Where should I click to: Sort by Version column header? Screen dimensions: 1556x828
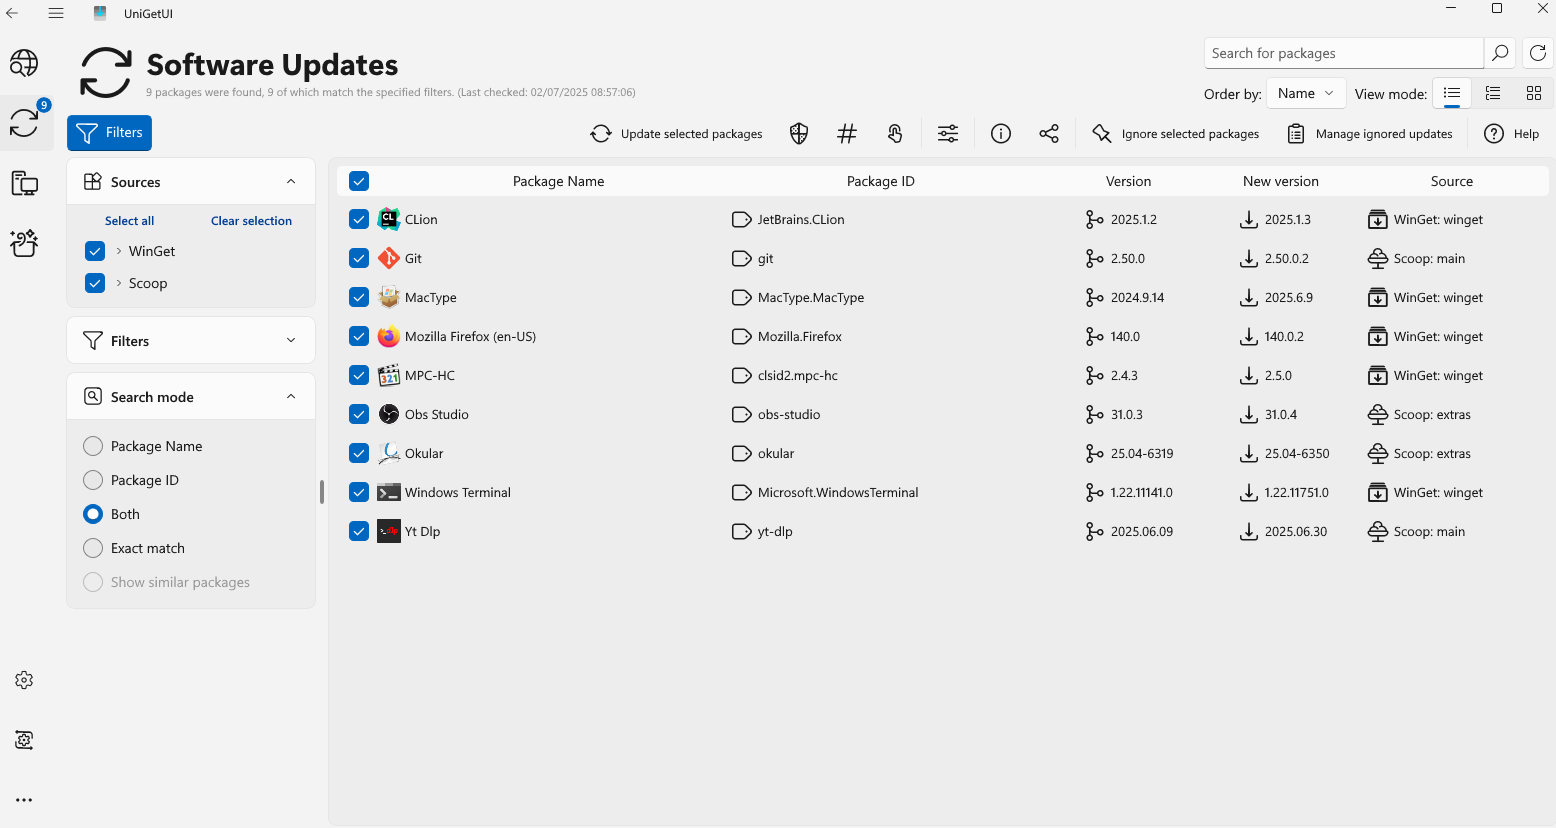(1128, 181)
